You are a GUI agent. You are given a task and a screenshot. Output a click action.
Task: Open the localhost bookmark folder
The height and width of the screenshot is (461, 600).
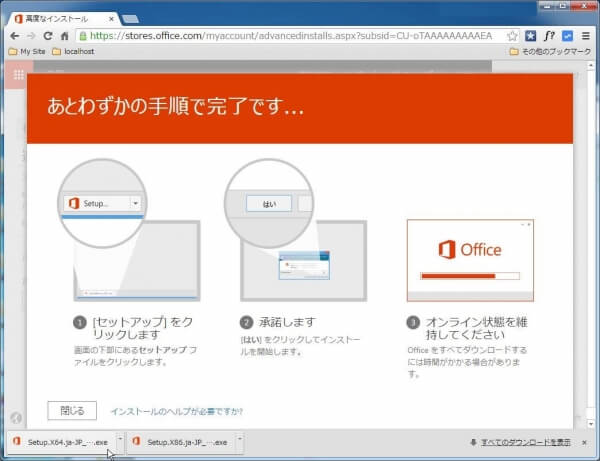73,51
